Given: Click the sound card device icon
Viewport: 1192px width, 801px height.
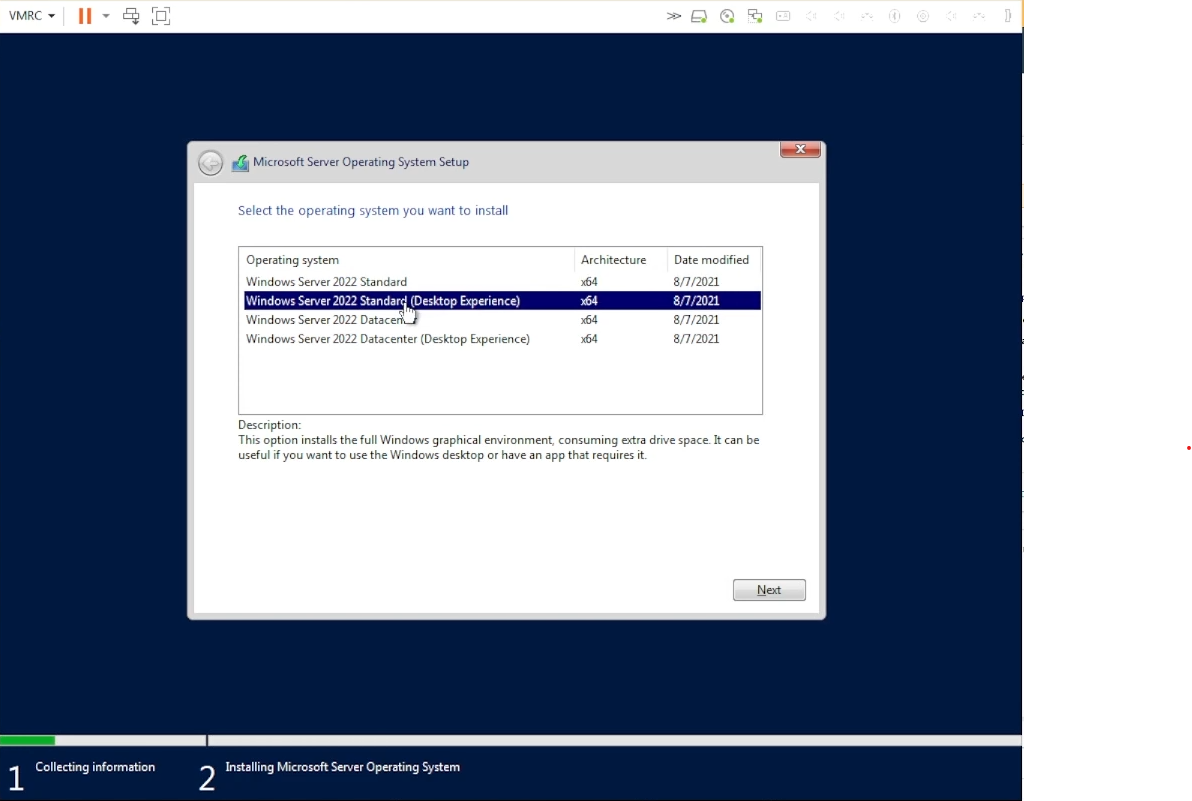Looking at the screenshot, I should click(x=811, y=15).
